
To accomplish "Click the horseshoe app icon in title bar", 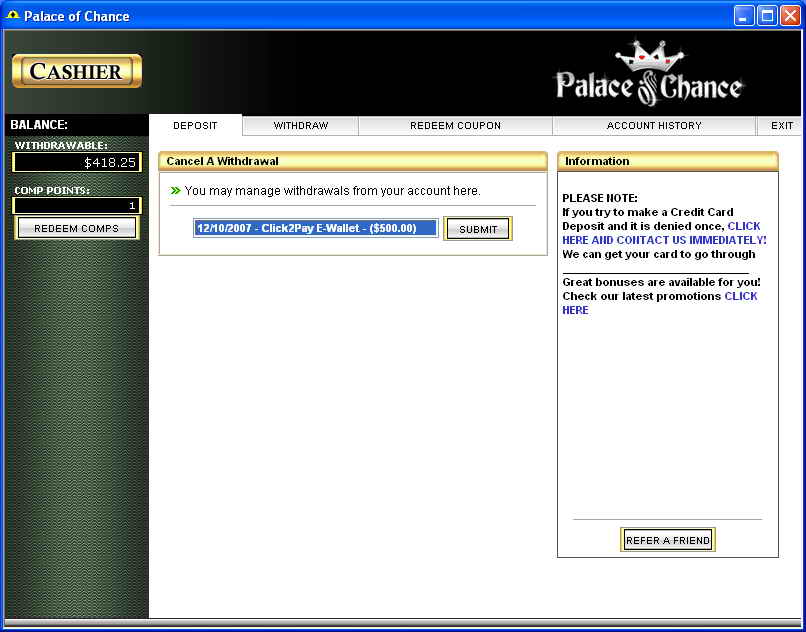I will pyautogui.click(x=13, y=16).
